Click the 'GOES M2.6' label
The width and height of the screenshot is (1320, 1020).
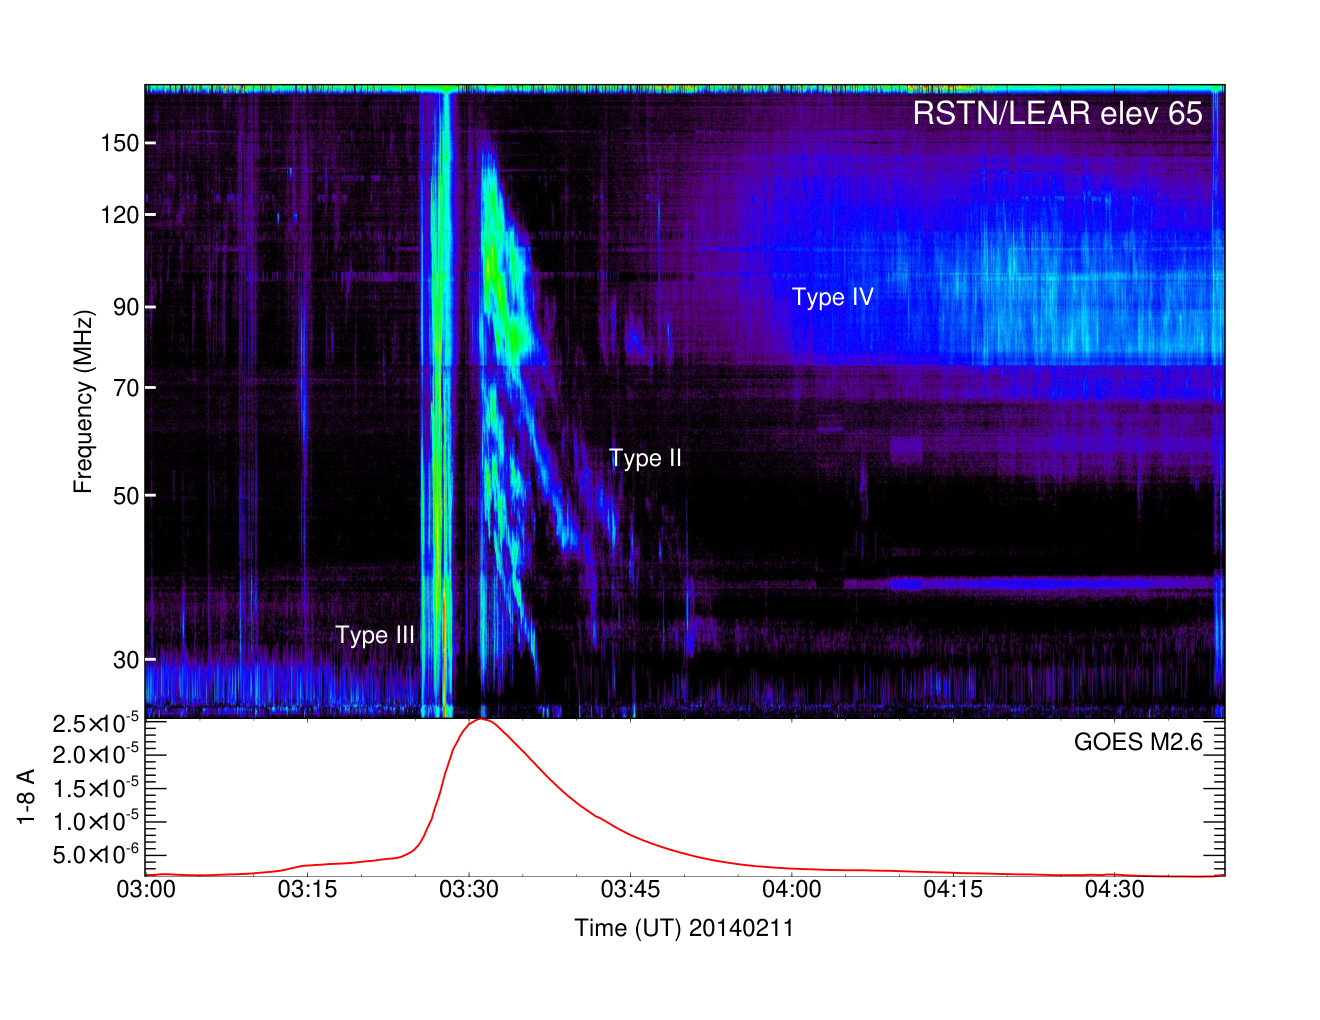pyautogui.click(x=1138, y=742)
